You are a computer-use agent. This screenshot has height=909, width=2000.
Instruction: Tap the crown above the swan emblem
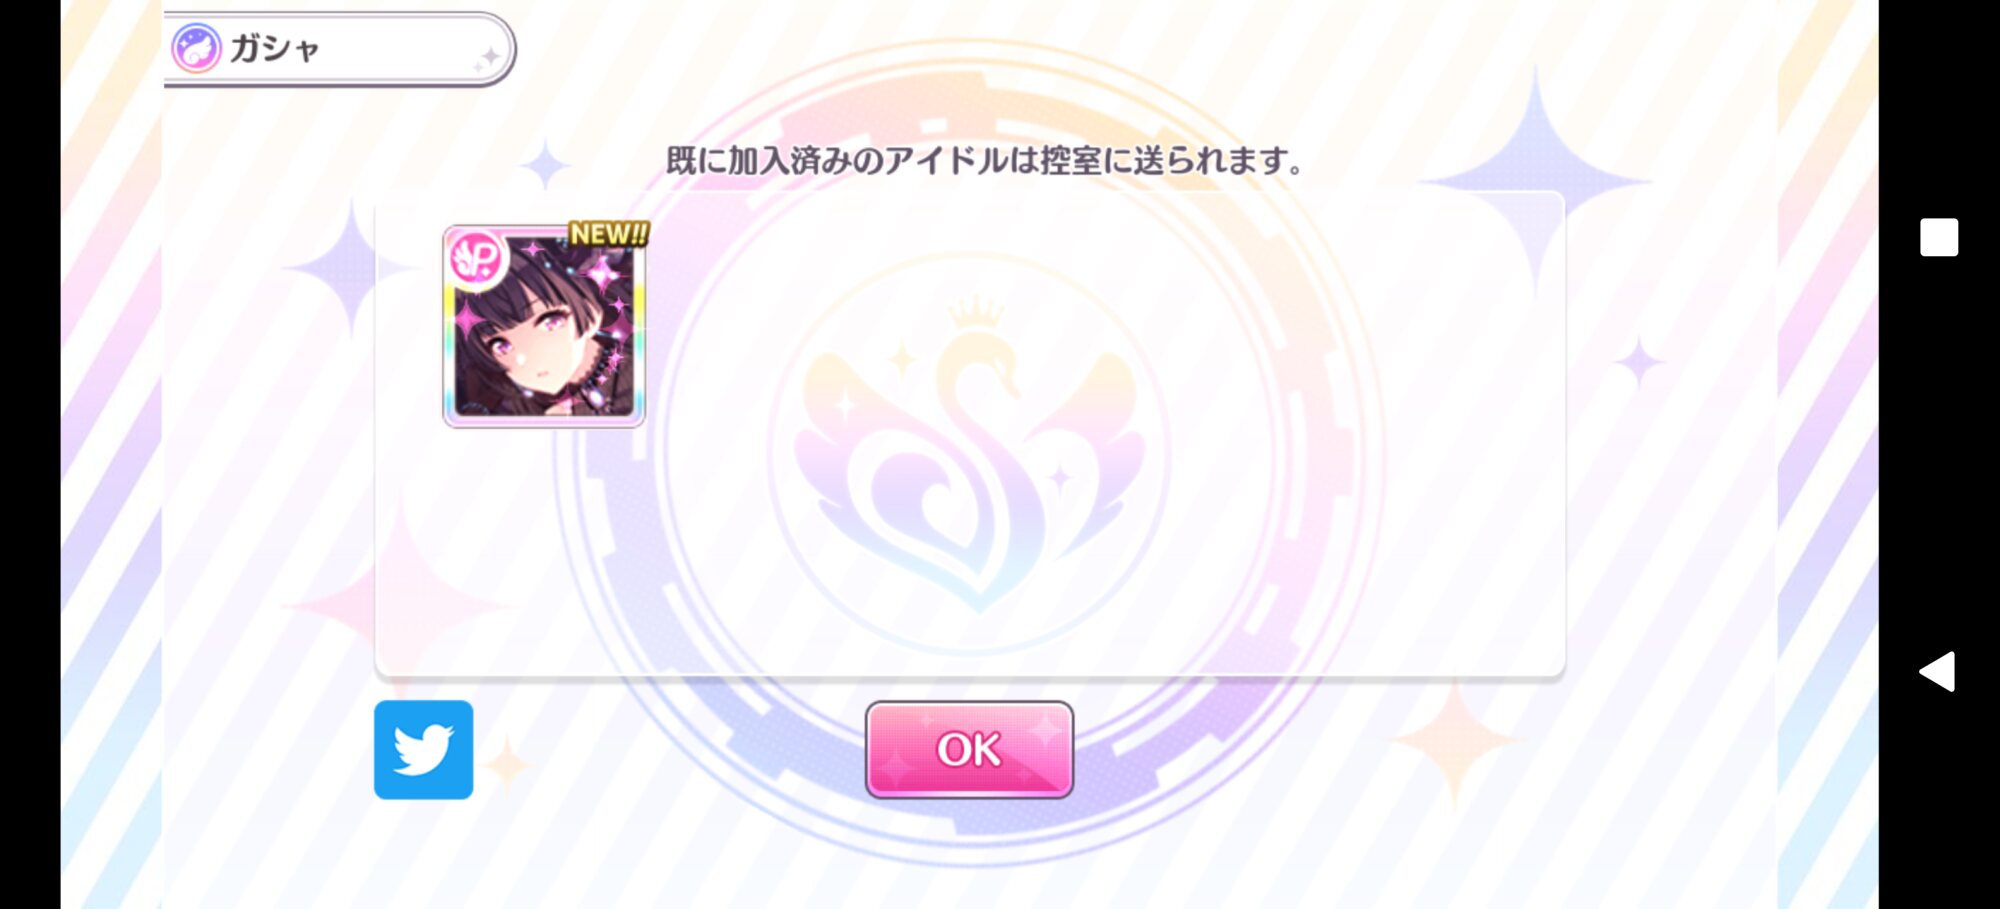[975, 312]
